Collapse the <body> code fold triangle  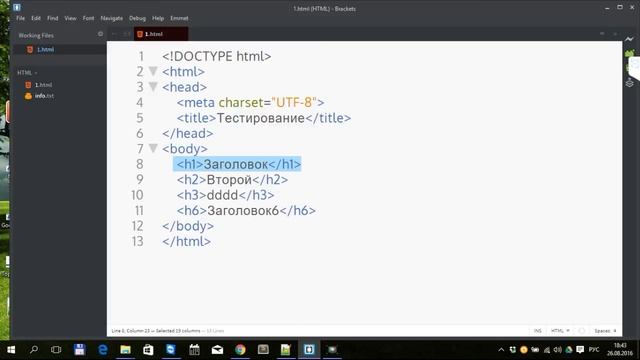tap(153, 148)
